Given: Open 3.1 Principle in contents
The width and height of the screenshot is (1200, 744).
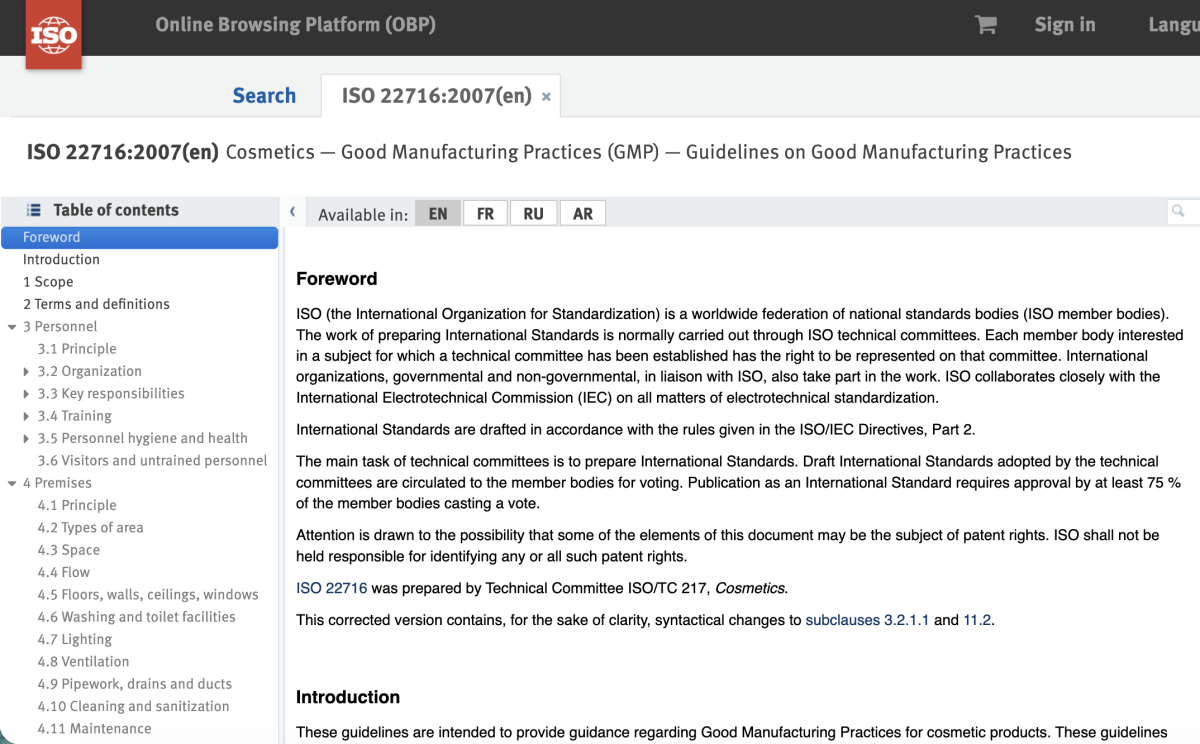Looking at the screenshot, I should (77, 349).
